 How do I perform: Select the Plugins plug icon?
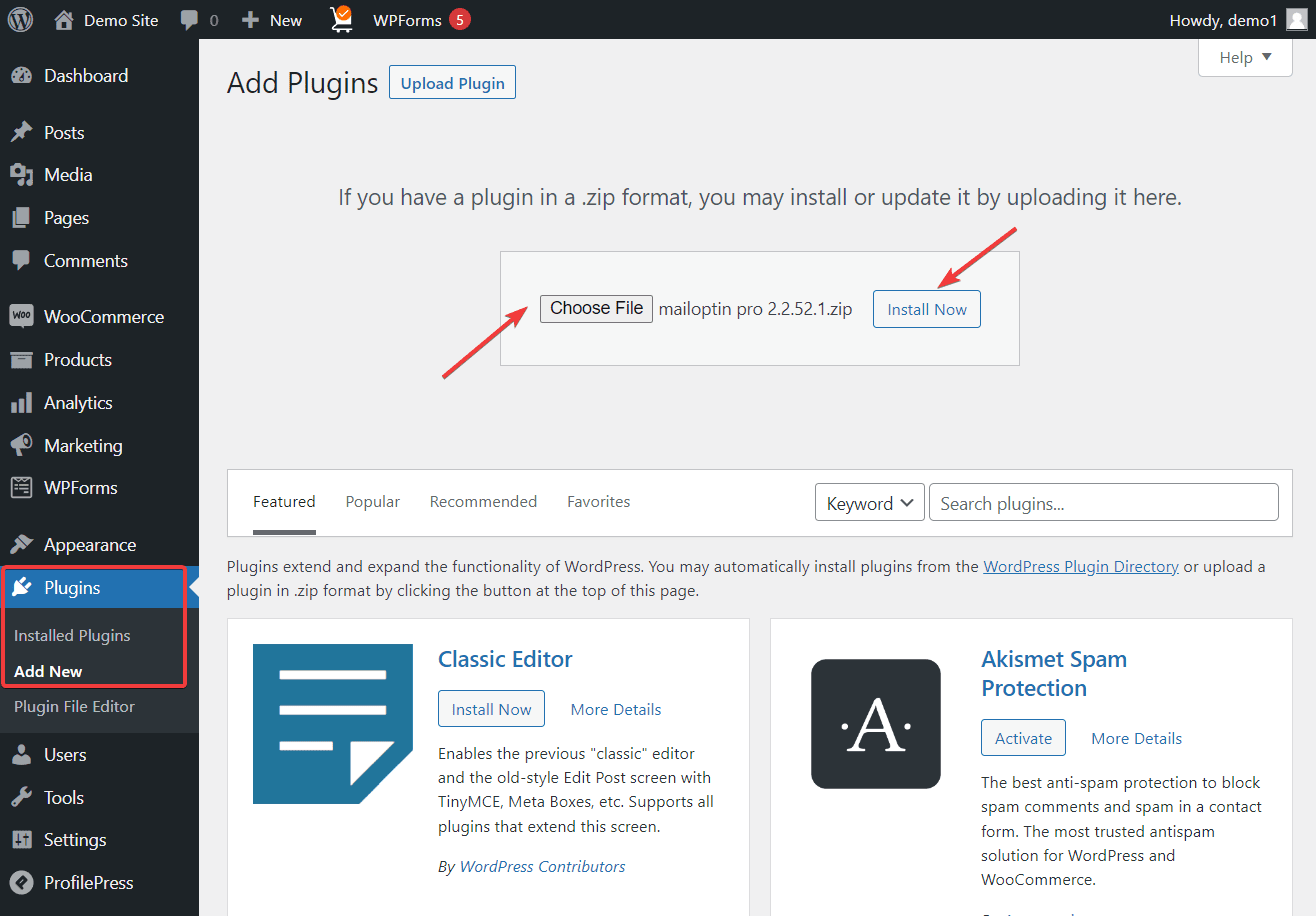[21, 588]
